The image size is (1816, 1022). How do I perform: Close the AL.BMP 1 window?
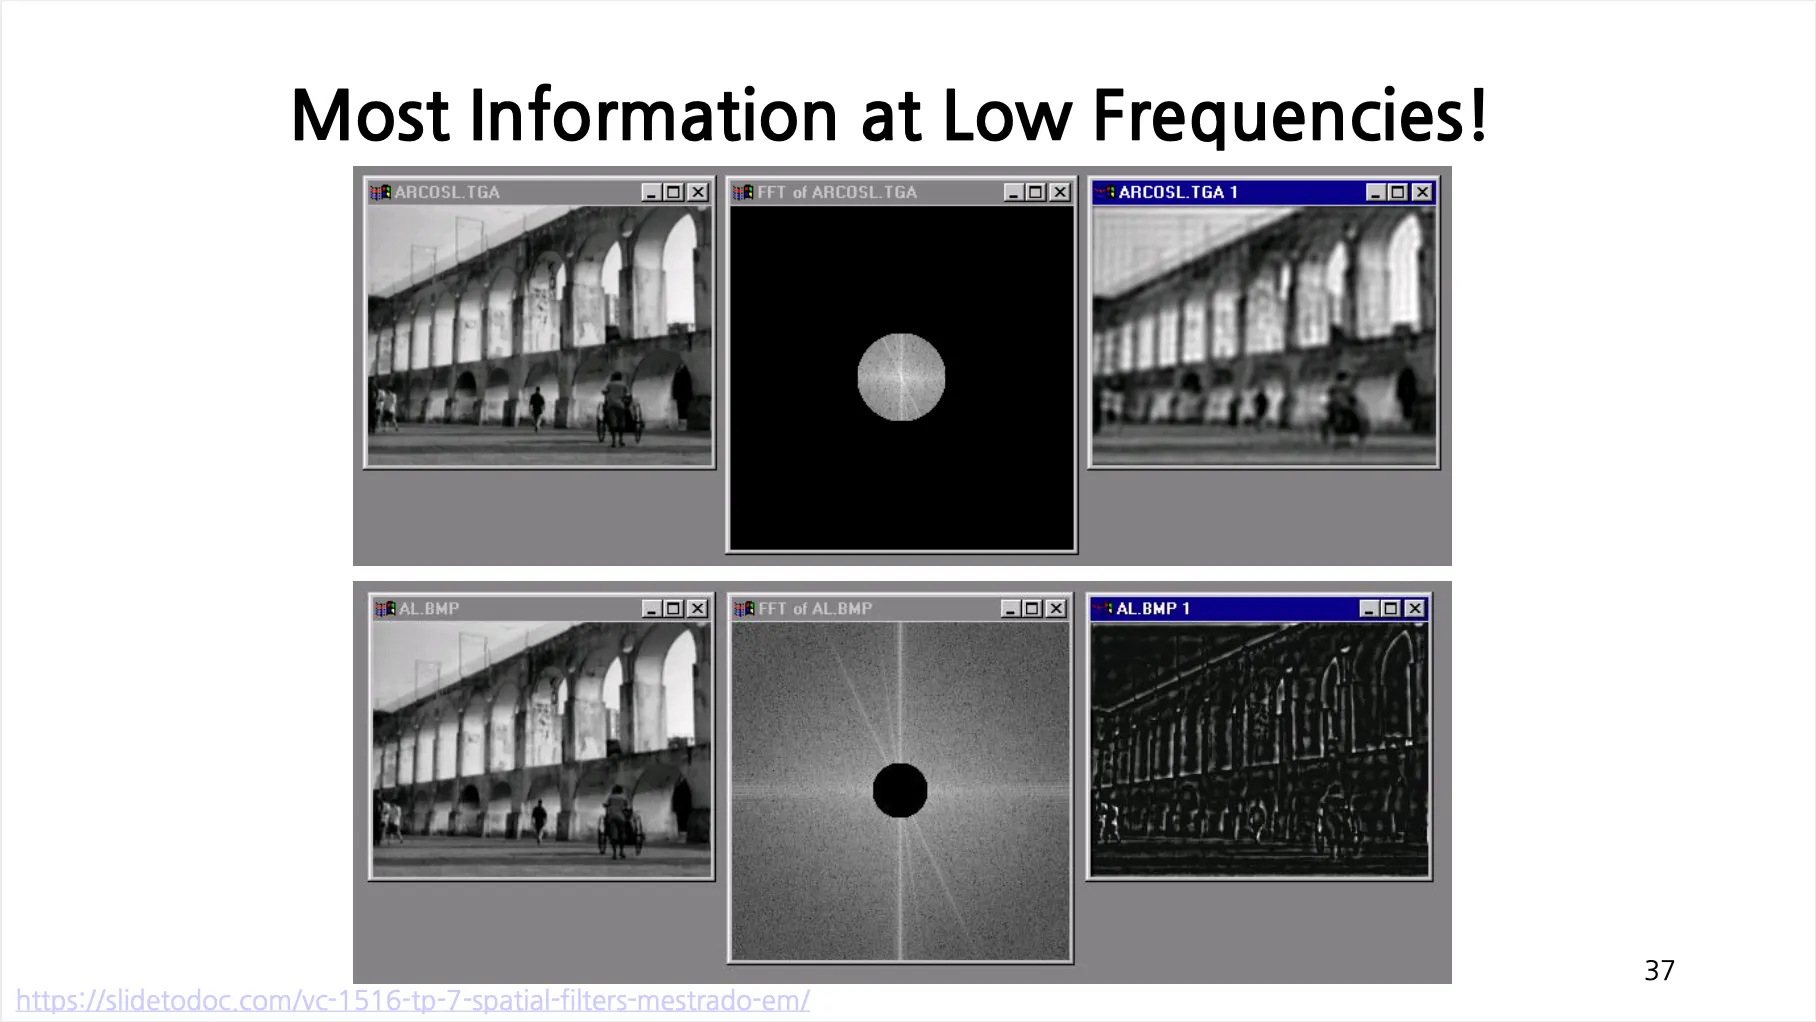point(1415,608)
